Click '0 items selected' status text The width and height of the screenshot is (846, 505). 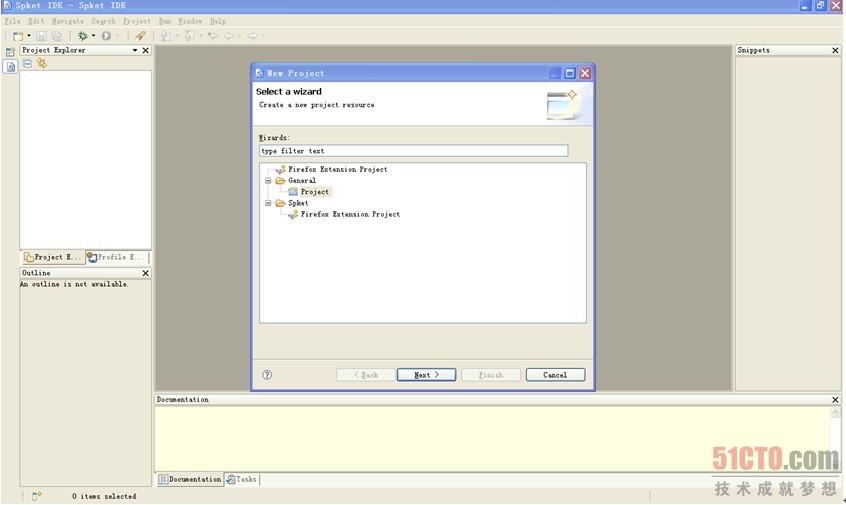click(104, 496)
